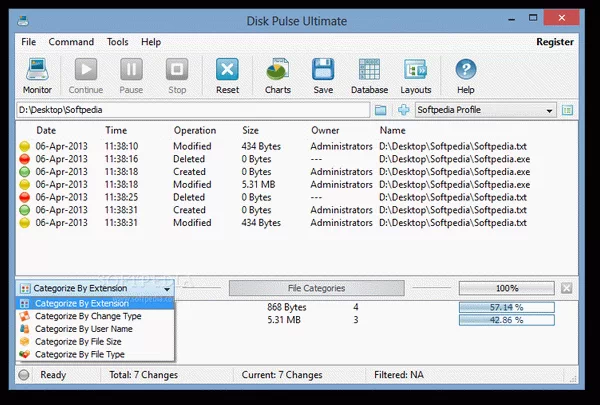
Task: Sort by the Owner column header
Action: [x=325, y=131]
